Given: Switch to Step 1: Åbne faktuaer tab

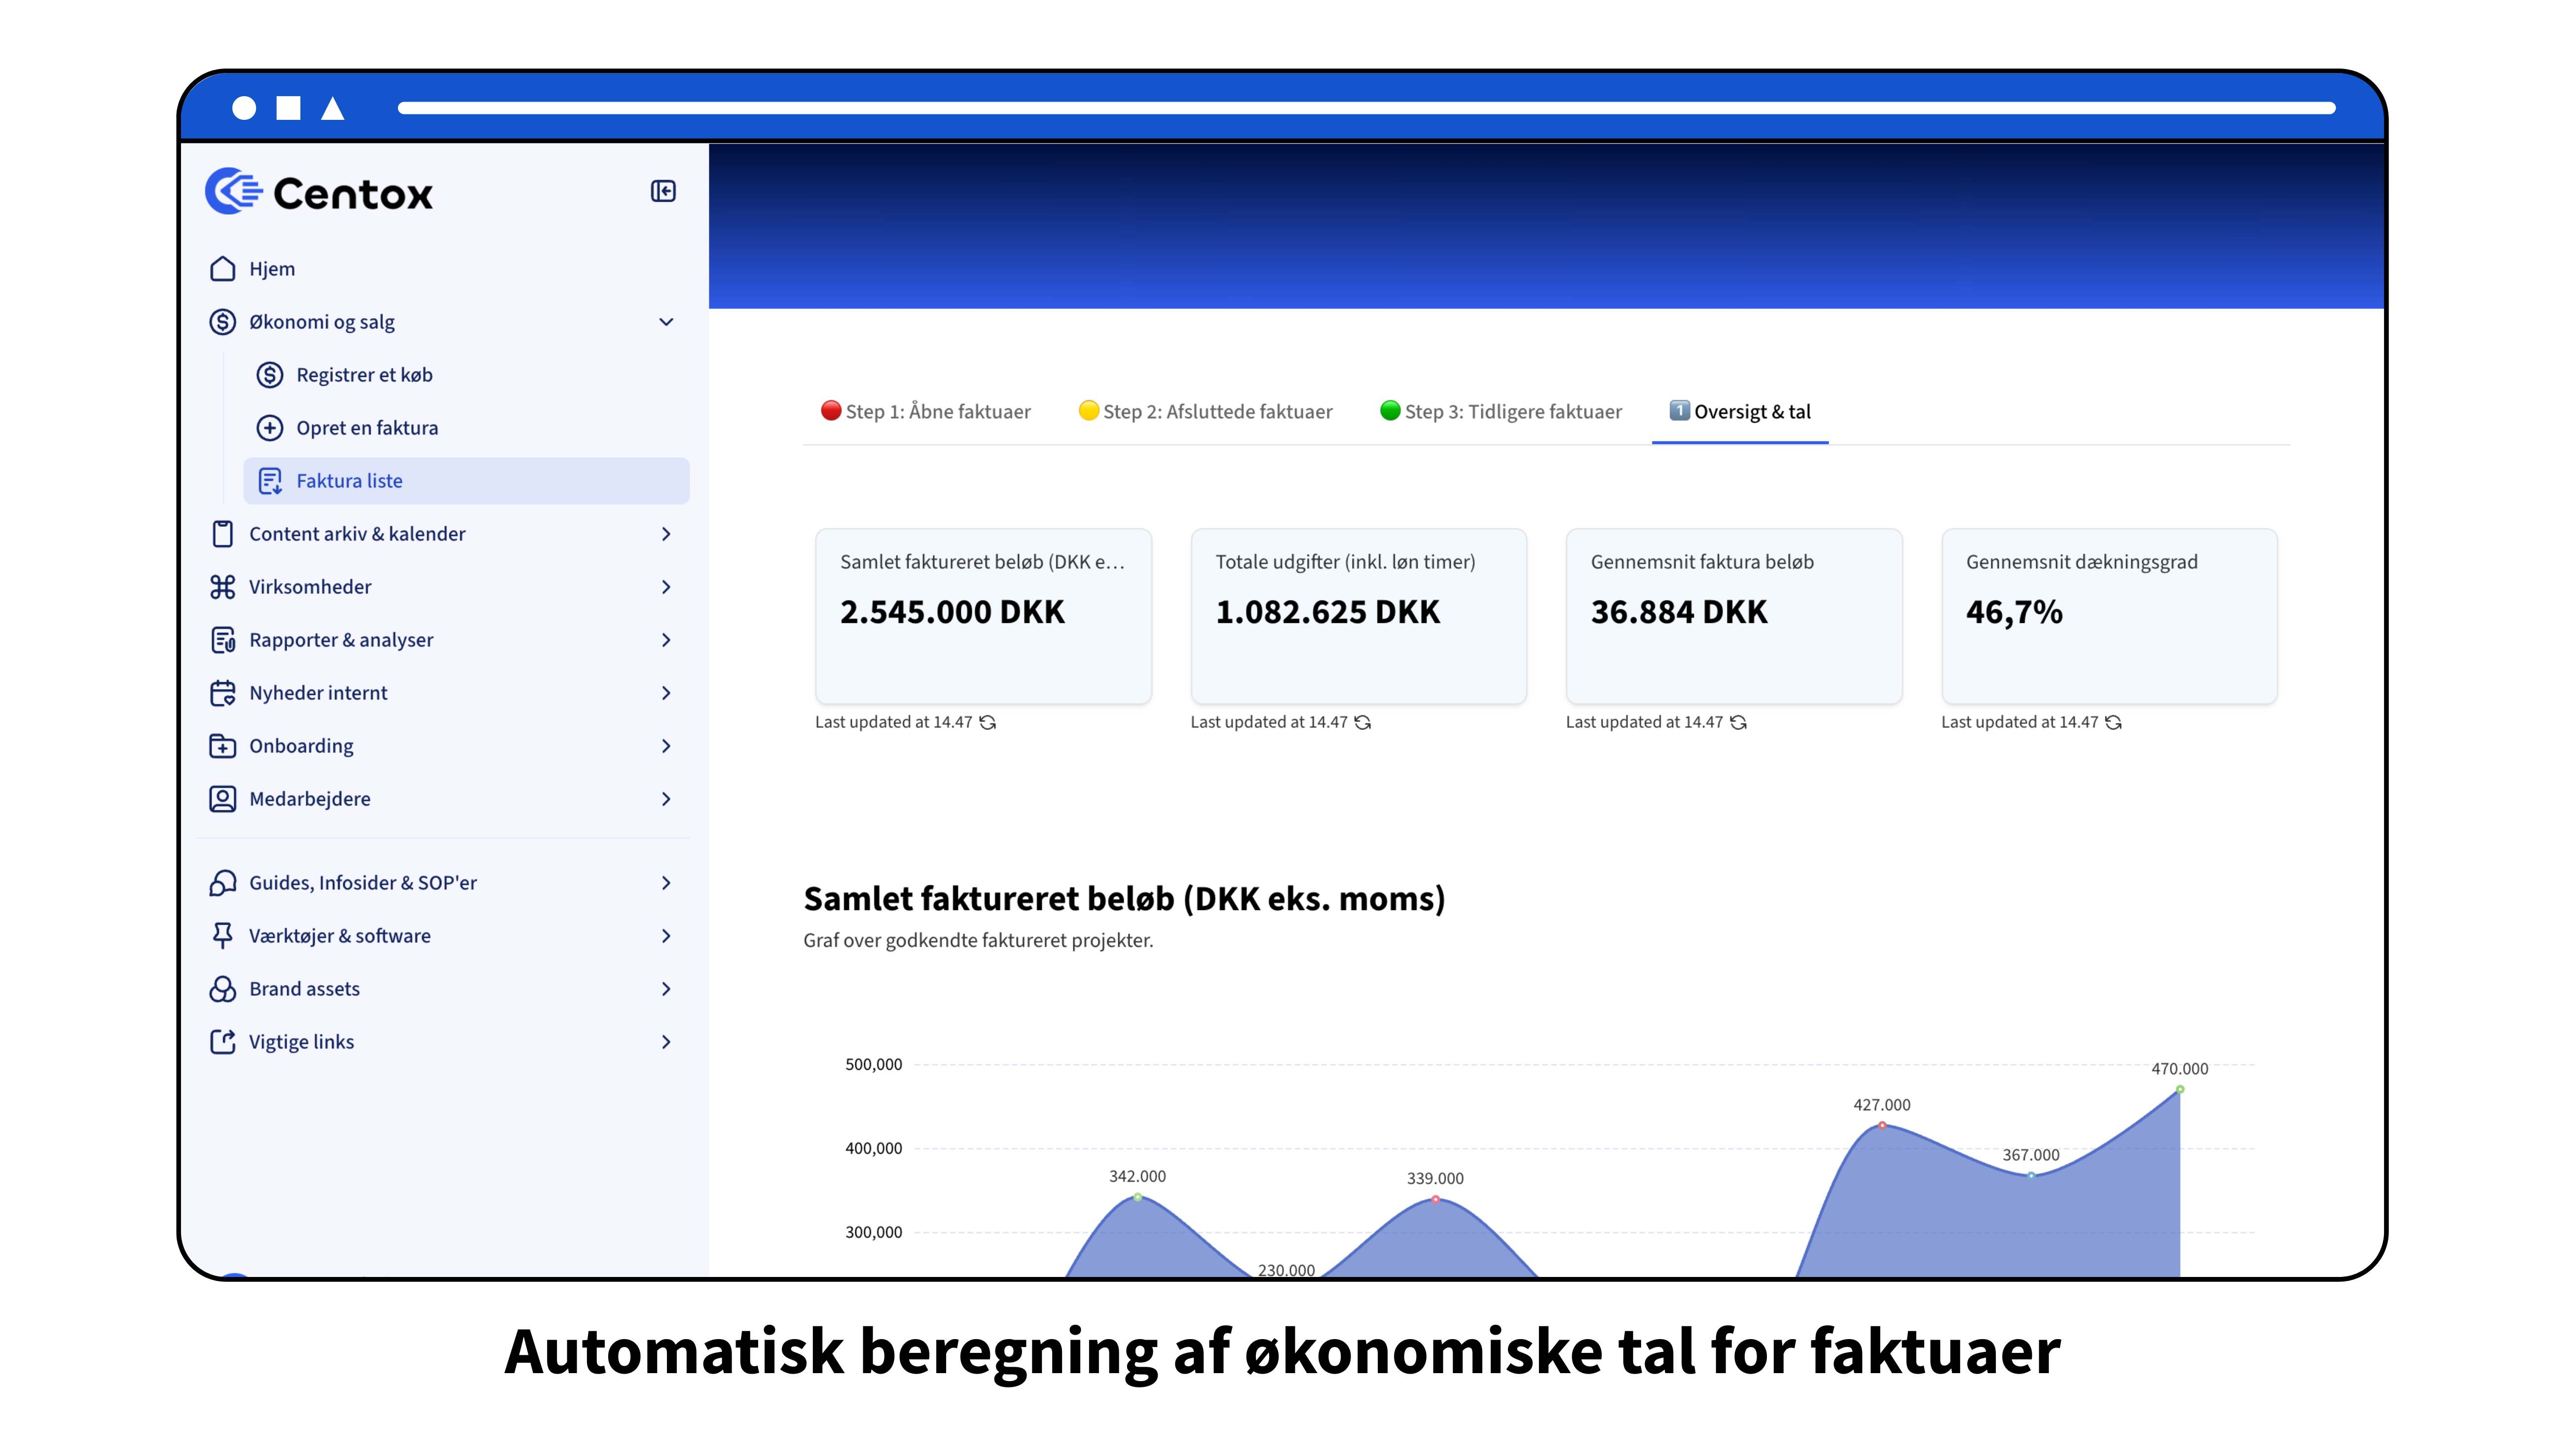Looking at the screenshot, I should 926,412.
